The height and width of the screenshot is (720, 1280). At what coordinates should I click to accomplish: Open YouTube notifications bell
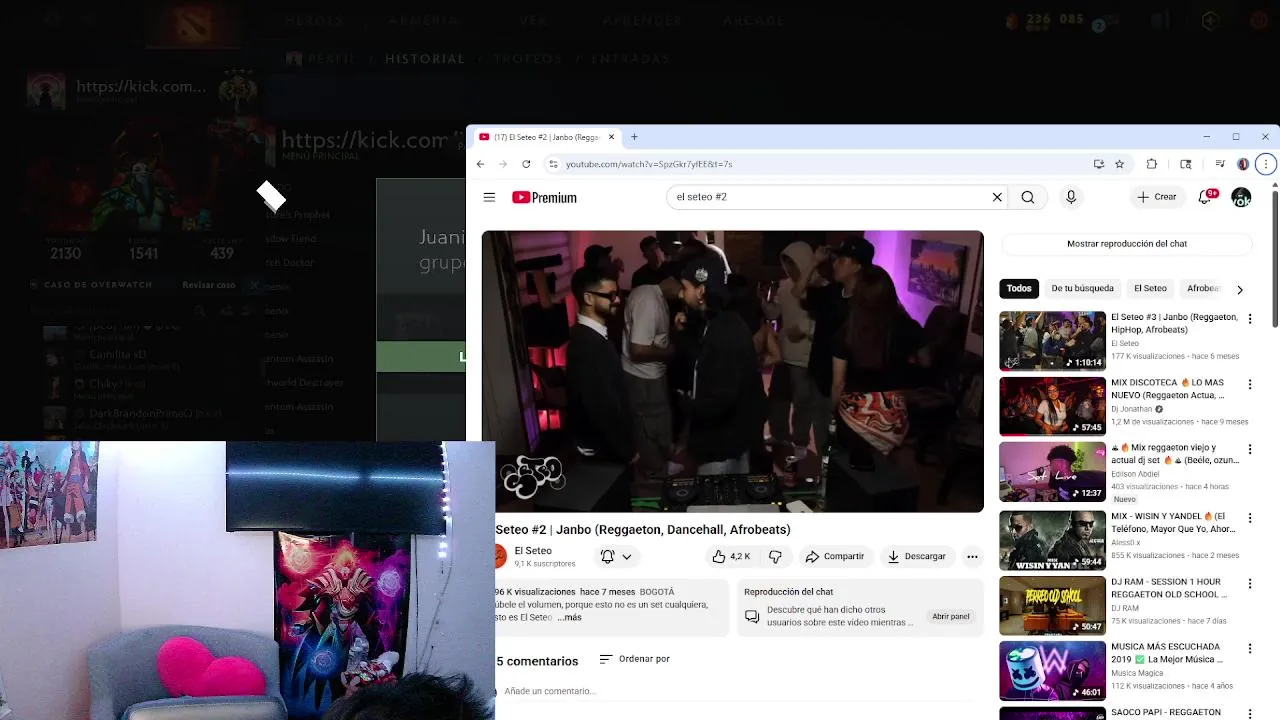pos(1205,197)
